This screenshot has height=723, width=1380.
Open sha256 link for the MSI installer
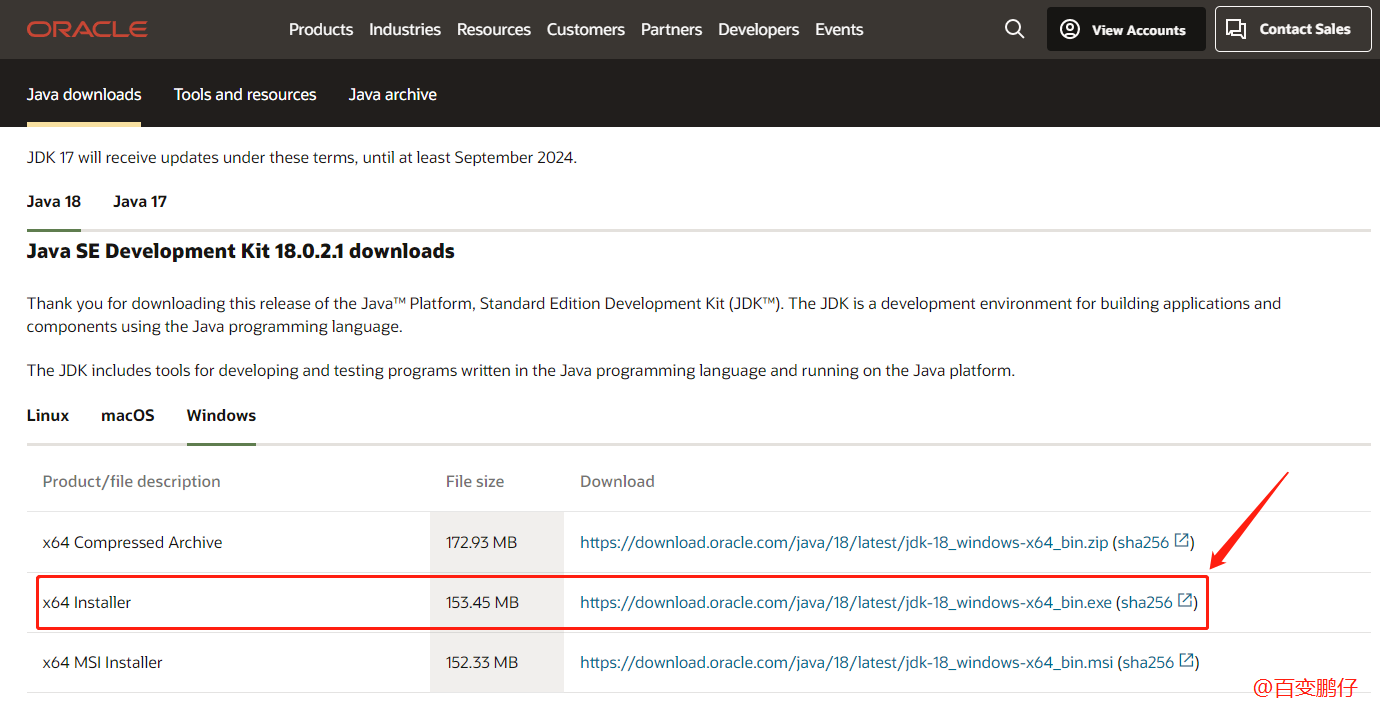pyautogui.click(x=1148, y=663)
